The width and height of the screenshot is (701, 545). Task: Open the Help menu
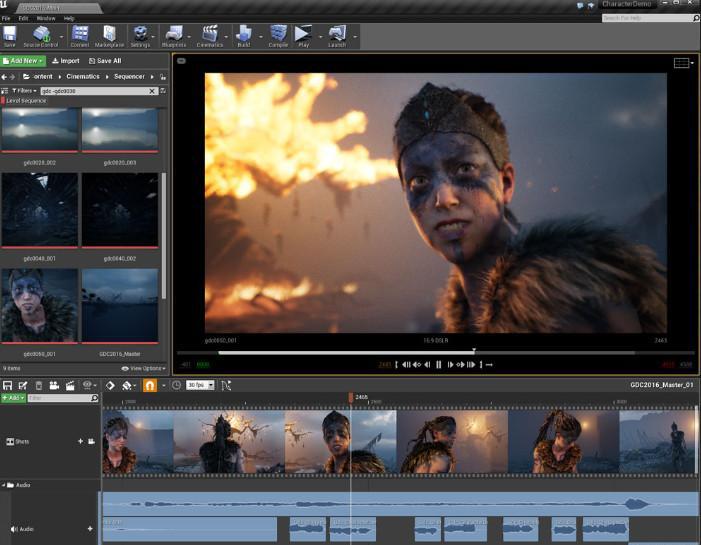tap(69, 18)
